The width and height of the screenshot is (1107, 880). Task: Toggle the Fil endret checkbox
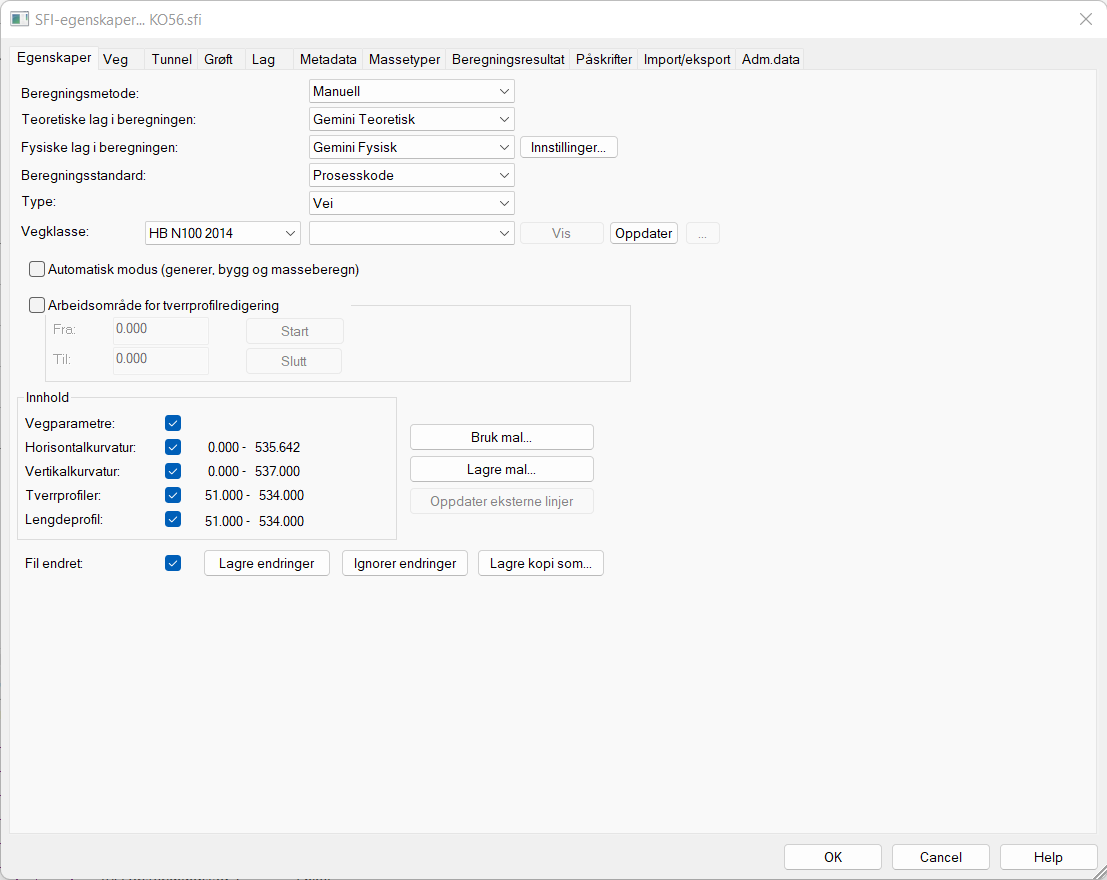click(173, 563)
